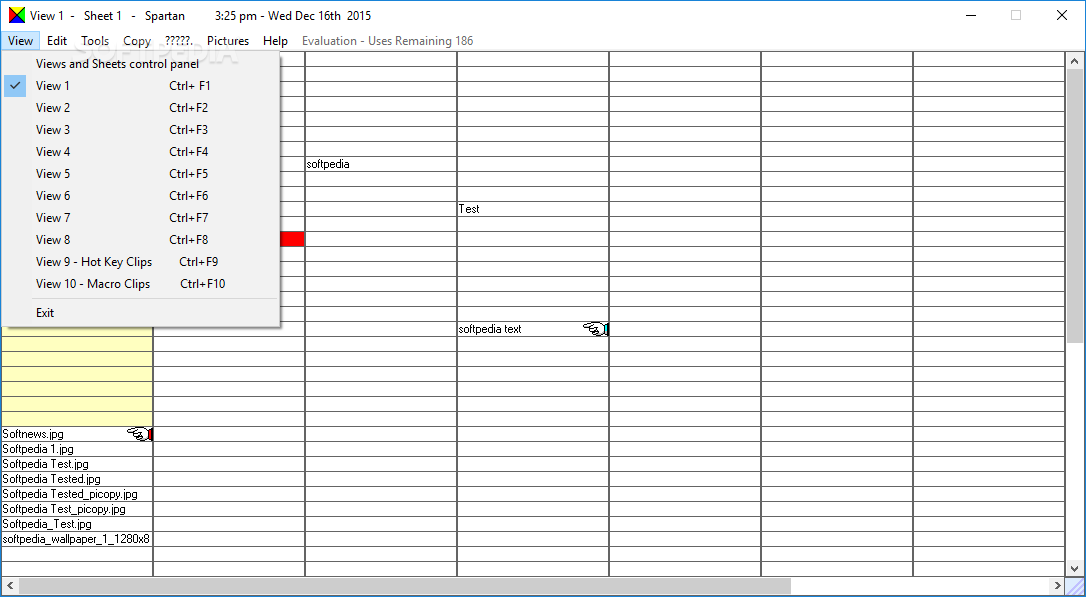This screenshot has width=1086, height=597.
Task: Select the red colored cell
Action: [x=293, y=239]
